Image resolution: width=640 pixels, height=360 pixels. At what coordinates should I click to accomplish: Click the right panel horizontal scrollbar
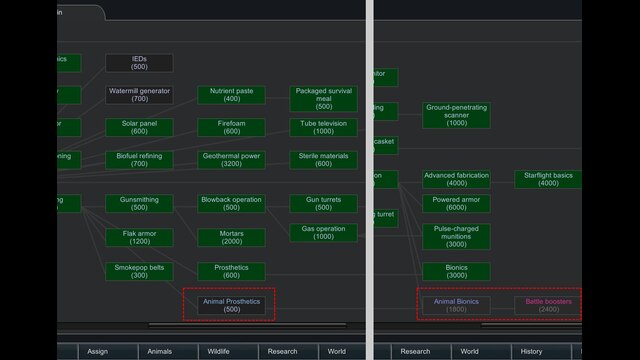click(531, 325)
